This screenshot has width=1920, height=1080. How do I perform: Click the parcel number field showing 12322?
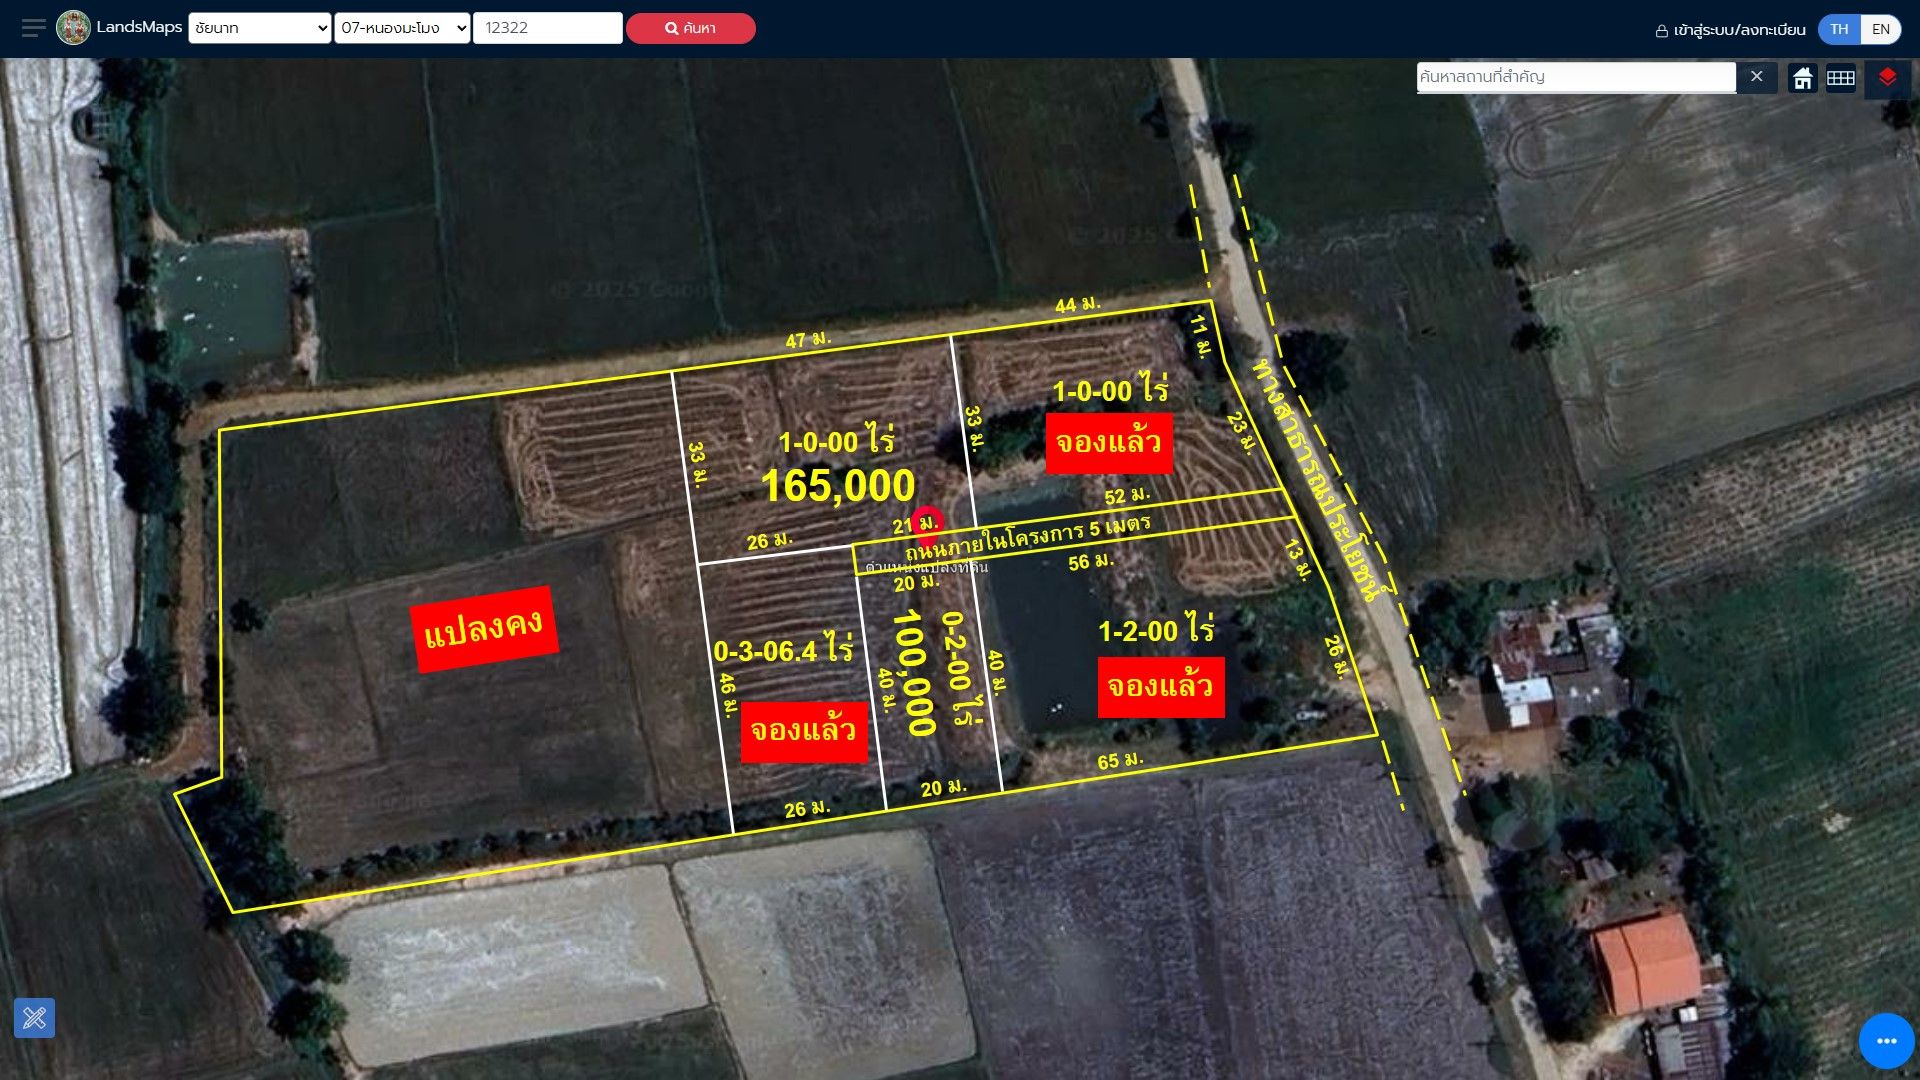[x=547, y=28]
